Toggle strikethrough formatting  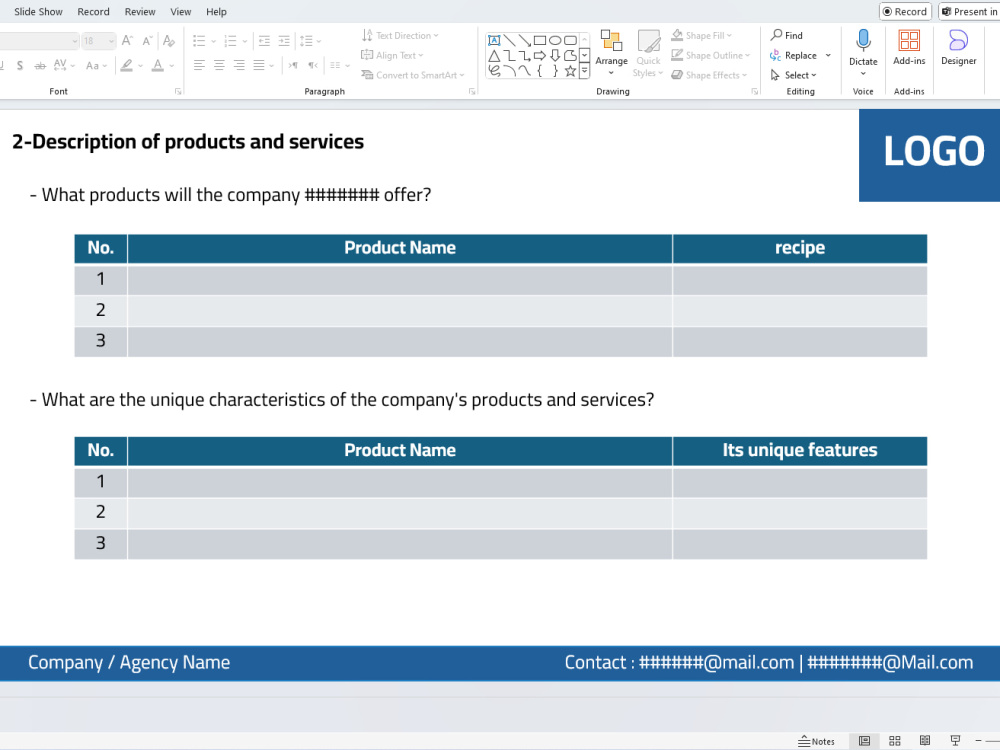40,65
